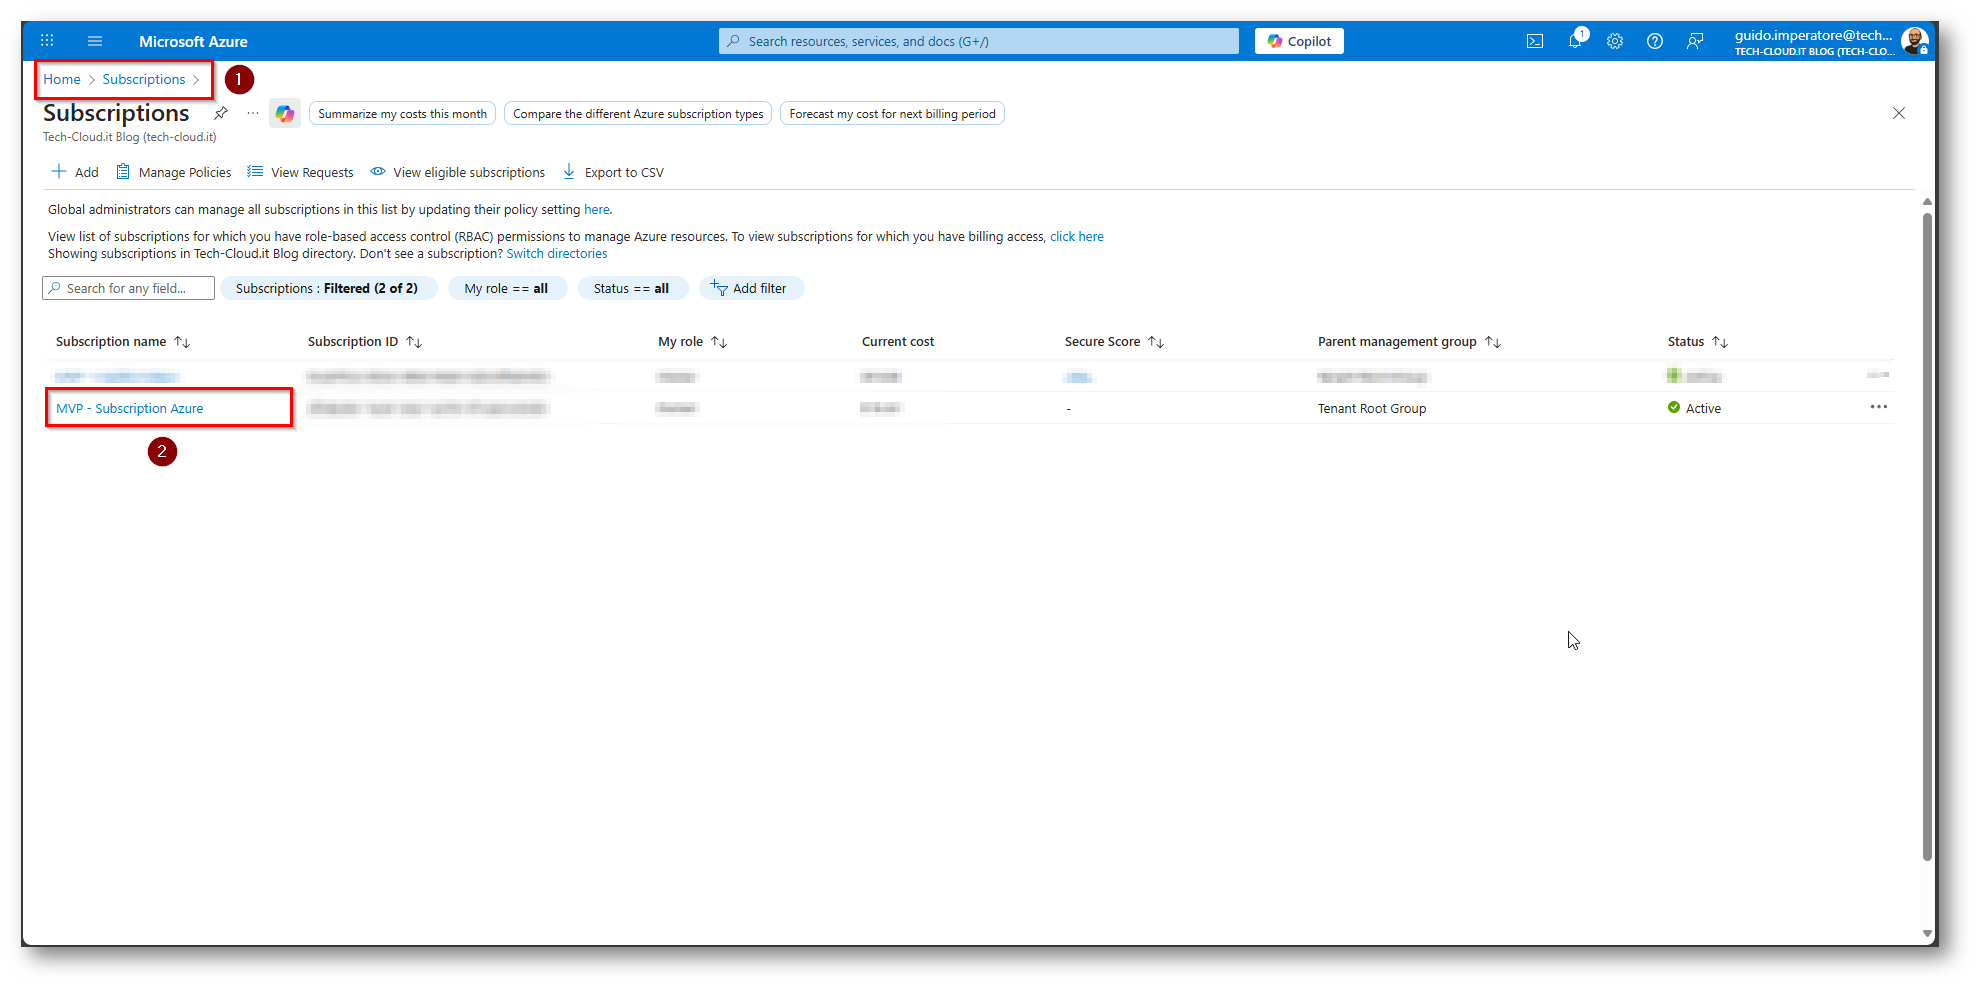This screenshot has width=1981, height=989.
Task: Click the Copilot button in header
Action: point(1299,41)
